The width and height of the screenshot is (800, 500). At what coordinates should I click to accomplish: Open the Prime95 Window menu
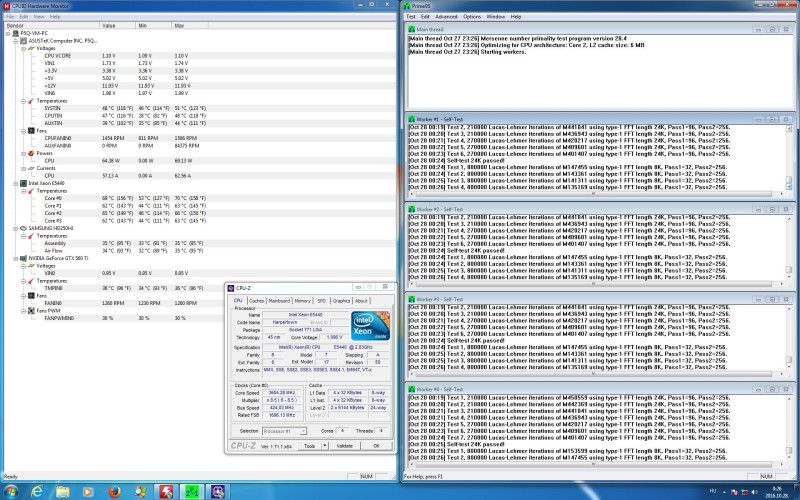tap(495, 17)
